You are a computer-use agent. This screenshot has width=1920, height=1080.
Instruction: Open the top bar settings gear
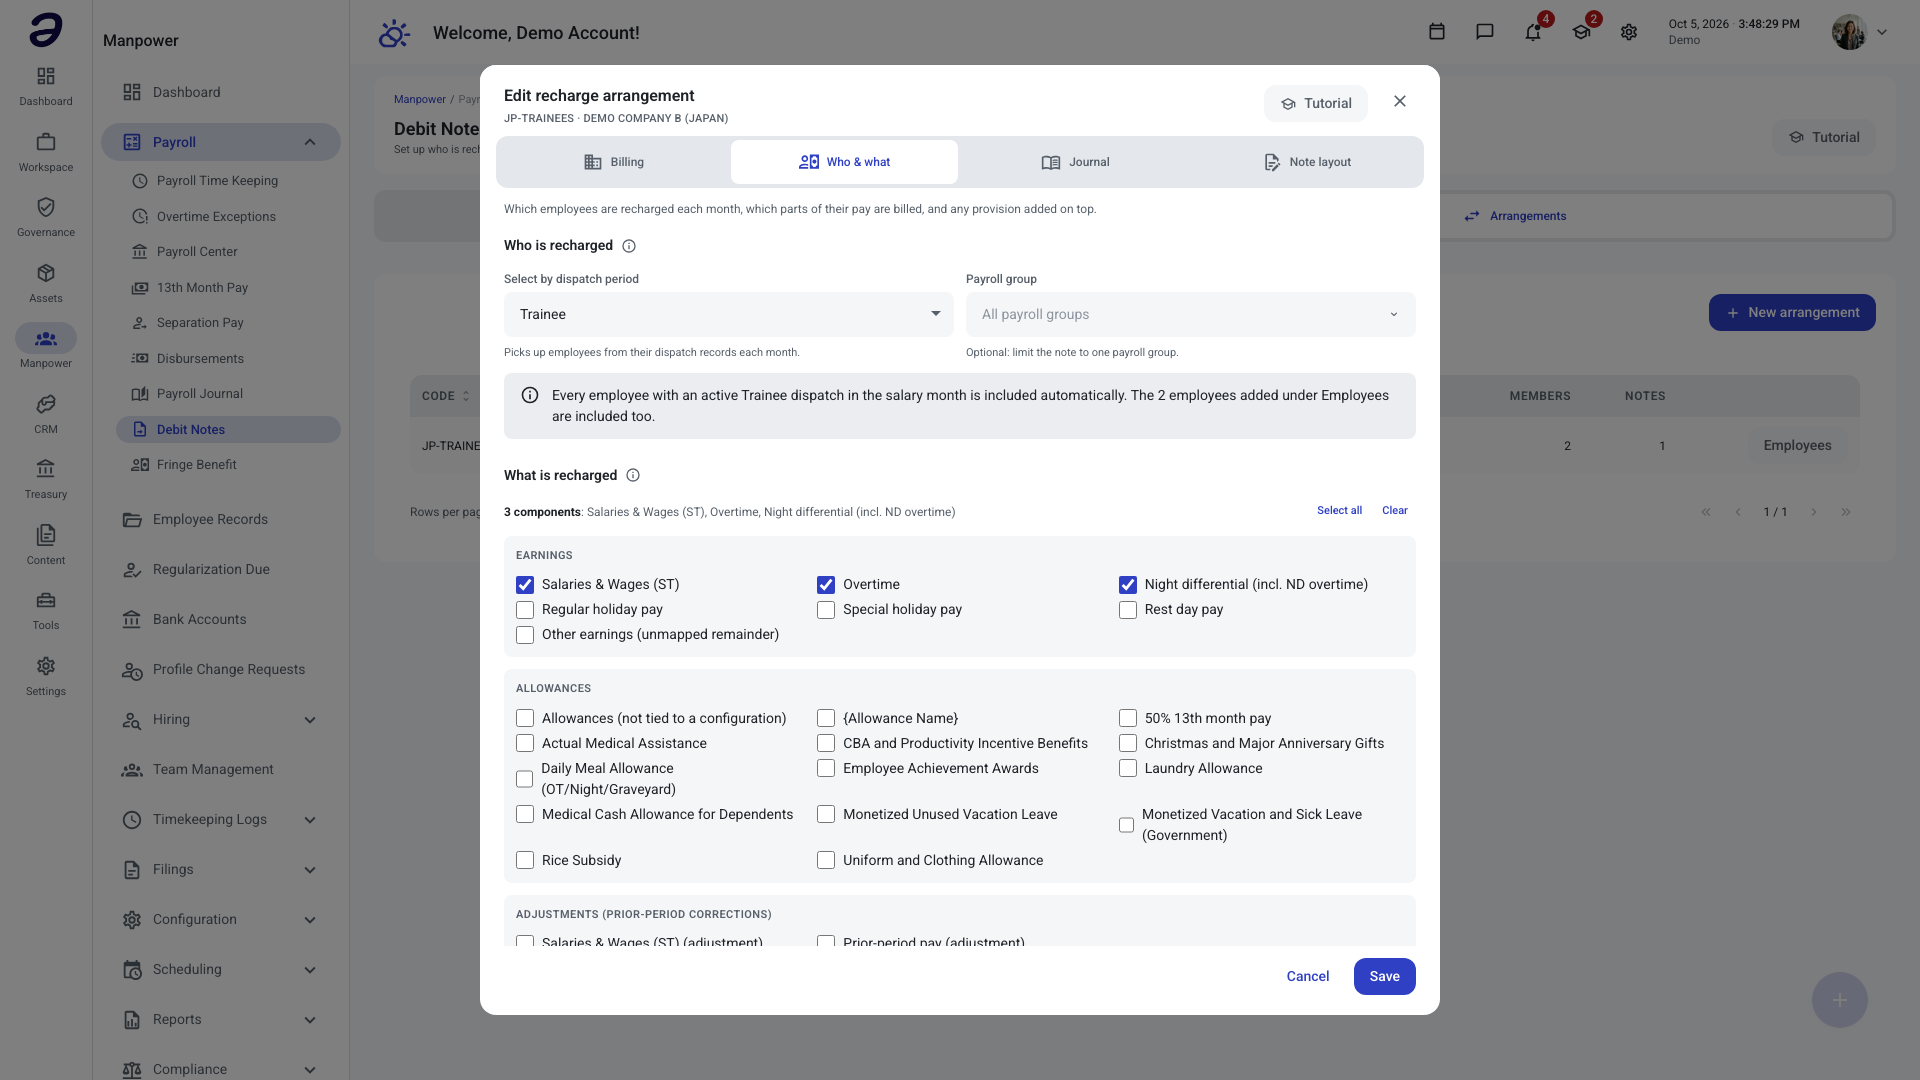tap(1629, 32)
